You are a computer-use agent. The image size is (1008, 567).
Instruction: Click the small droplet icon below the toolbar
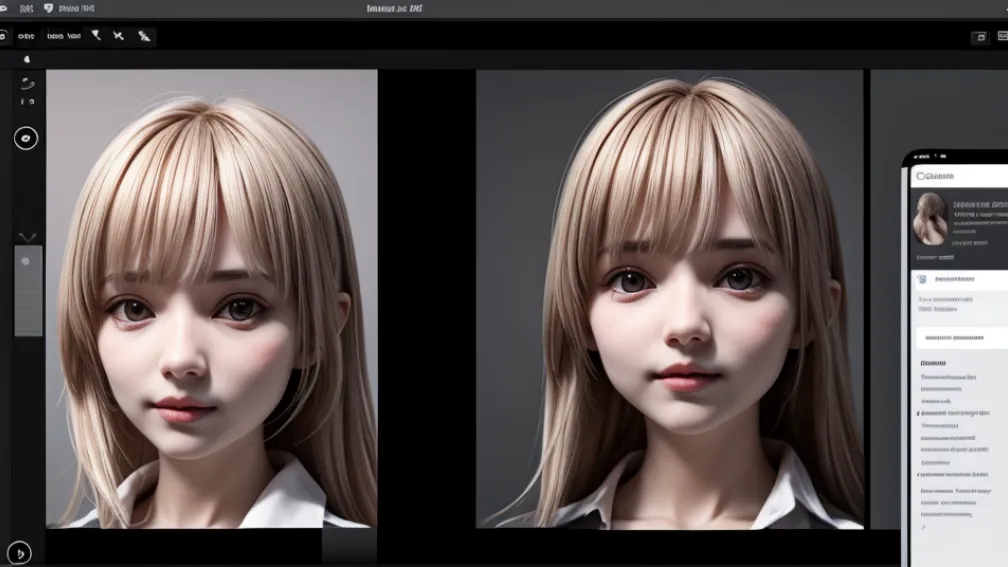pos(27,59)
